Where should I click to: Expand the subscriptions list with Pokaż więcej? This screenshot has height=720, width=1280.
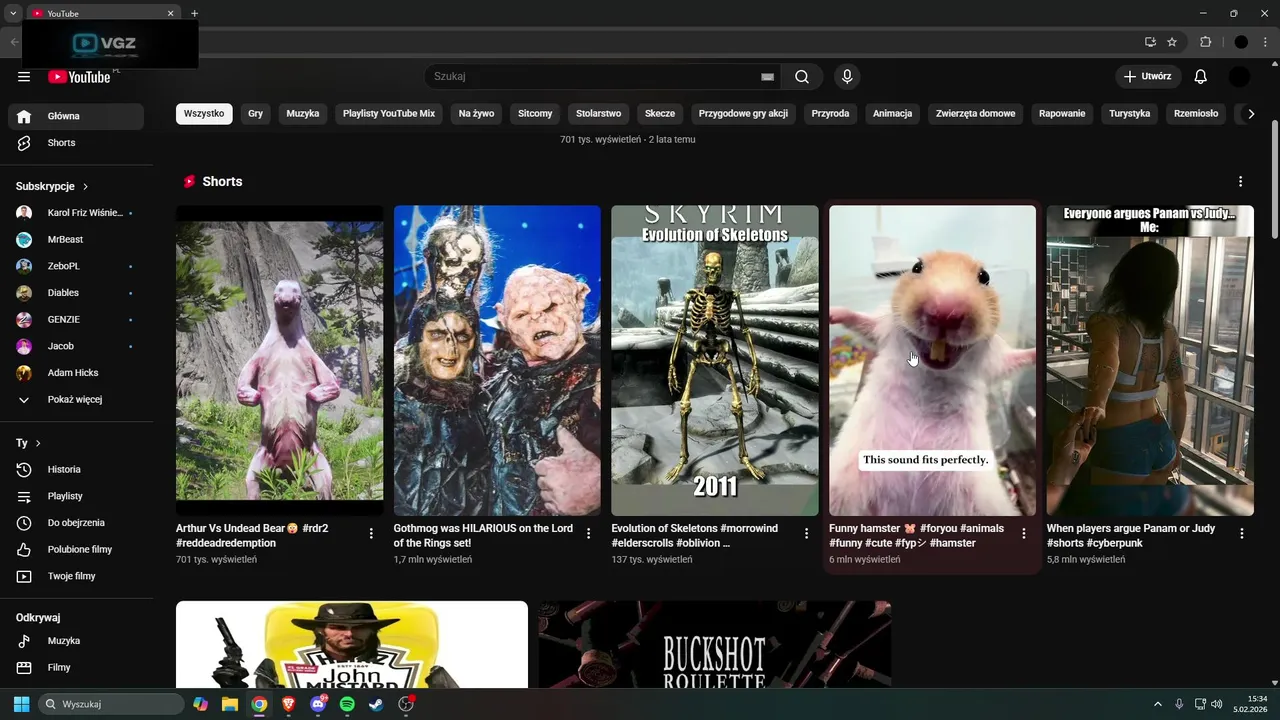click(76, 399)
